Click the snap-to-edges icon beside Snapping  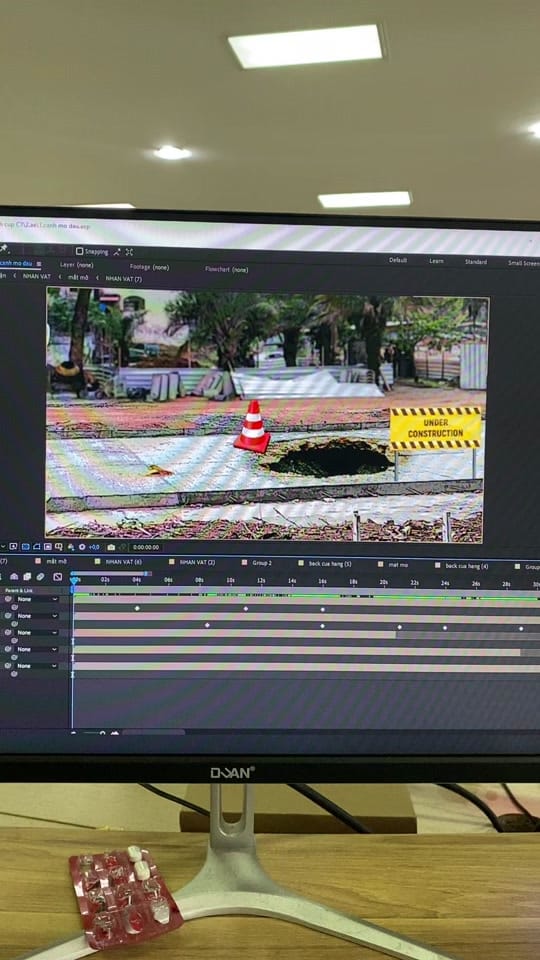[117, 252]
